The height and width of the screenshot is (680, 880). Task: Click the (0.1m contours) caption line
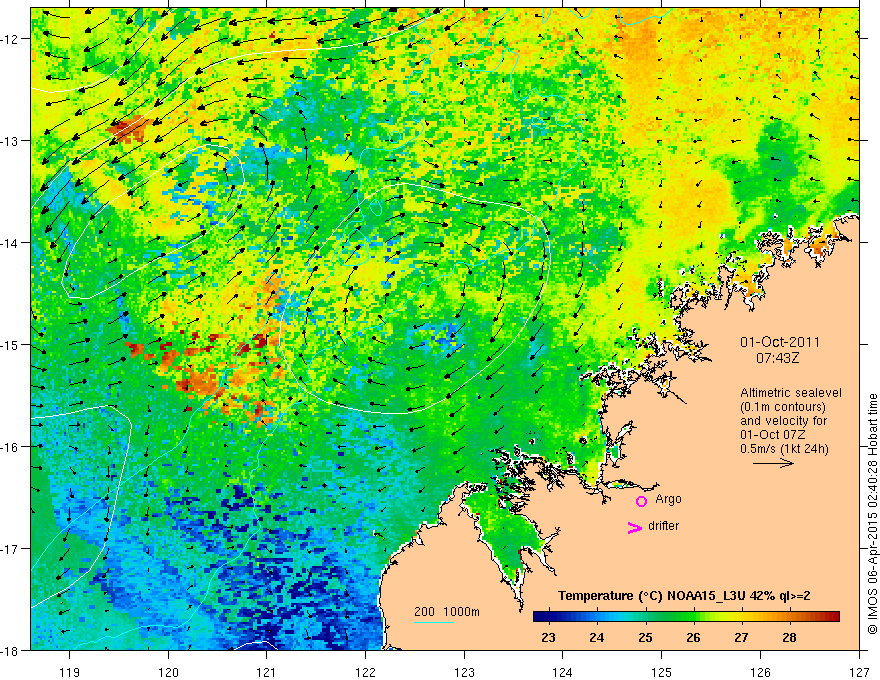coord(783,407)
